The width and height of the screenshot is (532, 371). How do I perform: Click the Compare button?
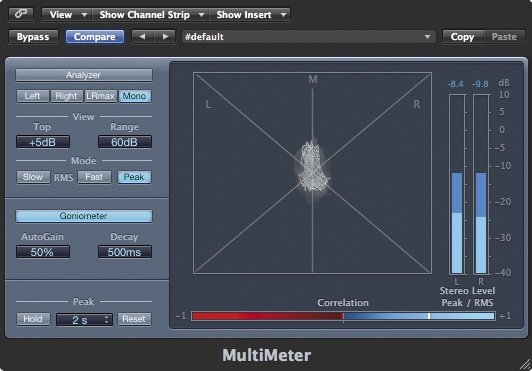point(95,37)
